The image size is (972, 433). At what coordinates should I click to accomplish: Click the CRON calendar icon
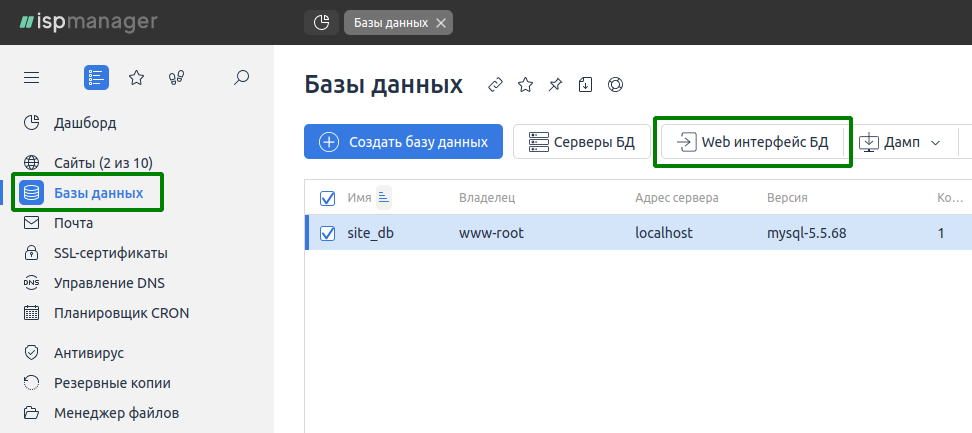tap(31, 313)
